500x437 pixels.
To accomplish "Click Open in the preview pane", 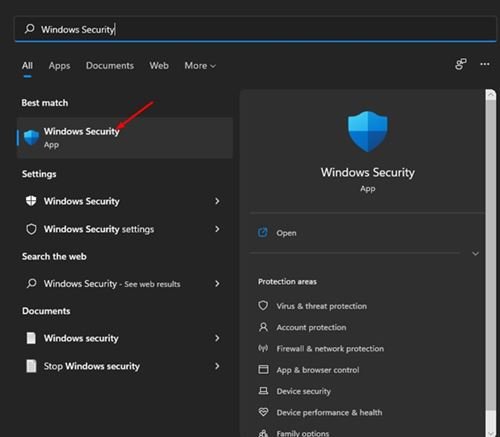I will (286, 233).
